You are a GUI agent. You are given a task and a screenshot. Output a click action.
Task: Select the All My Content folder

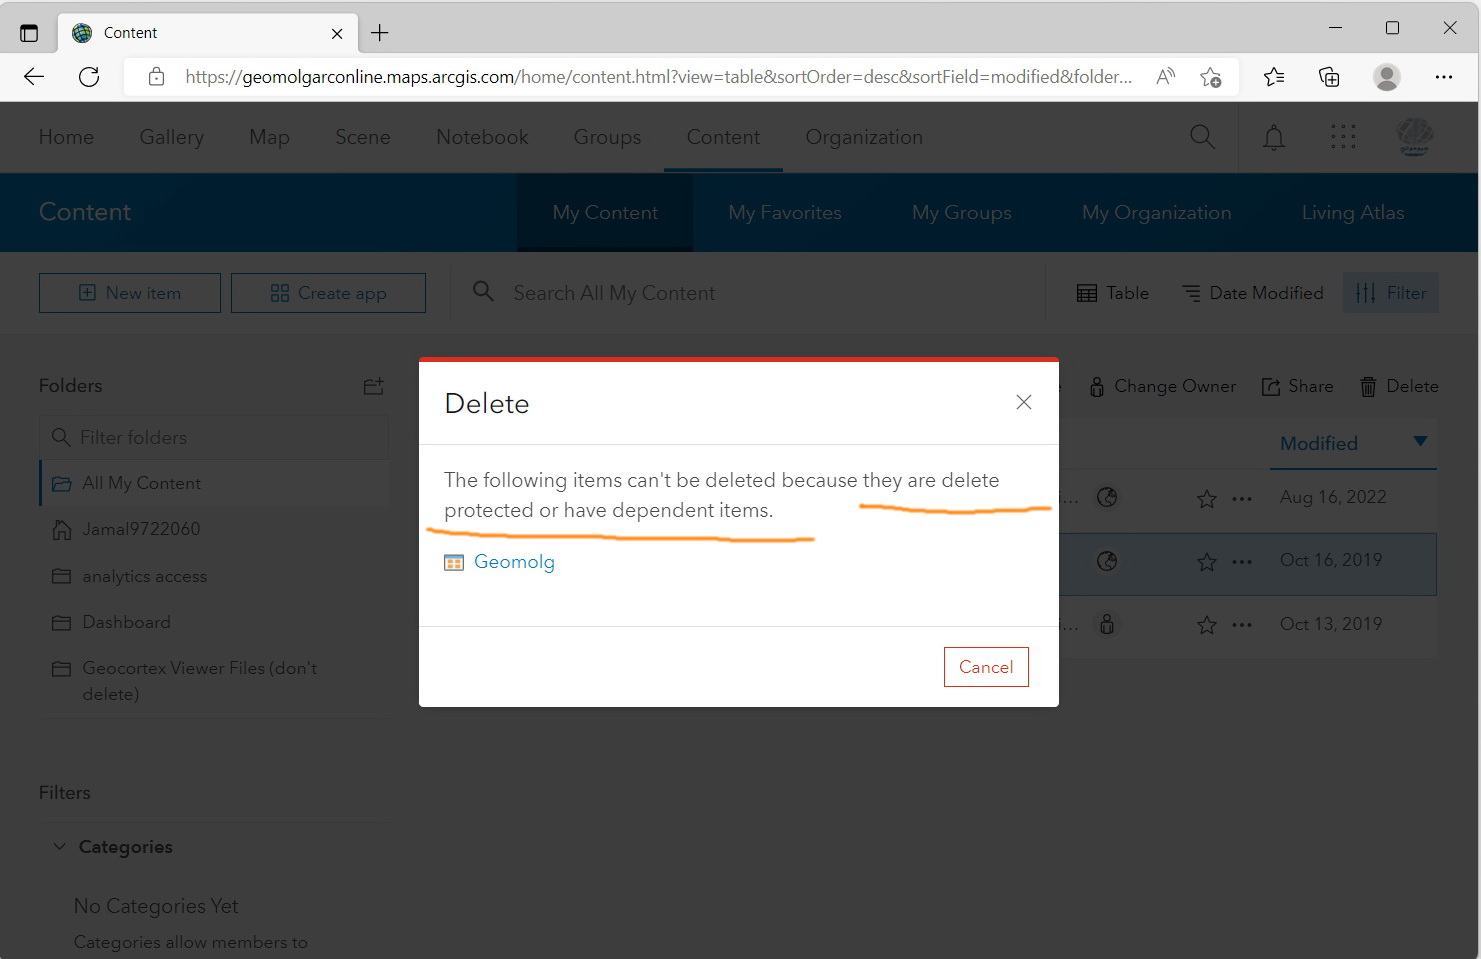coord(214,483)
